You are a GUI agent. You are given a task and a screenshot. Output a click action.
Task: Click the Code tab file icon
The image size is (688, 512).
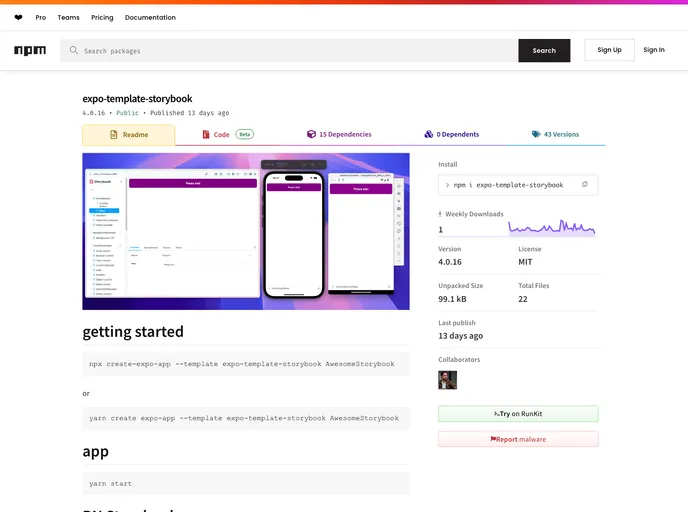[206, 134]
